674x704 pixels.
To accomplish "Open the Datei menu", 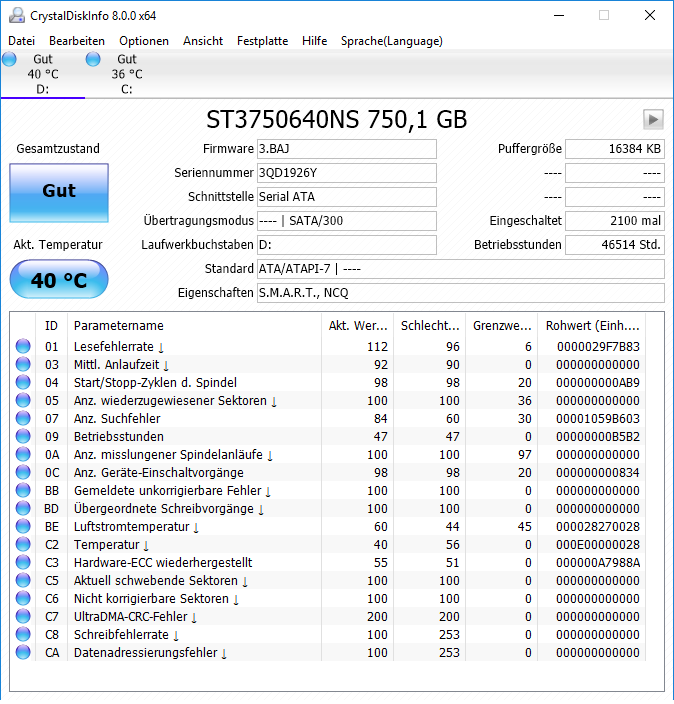I will pos(21,41).
